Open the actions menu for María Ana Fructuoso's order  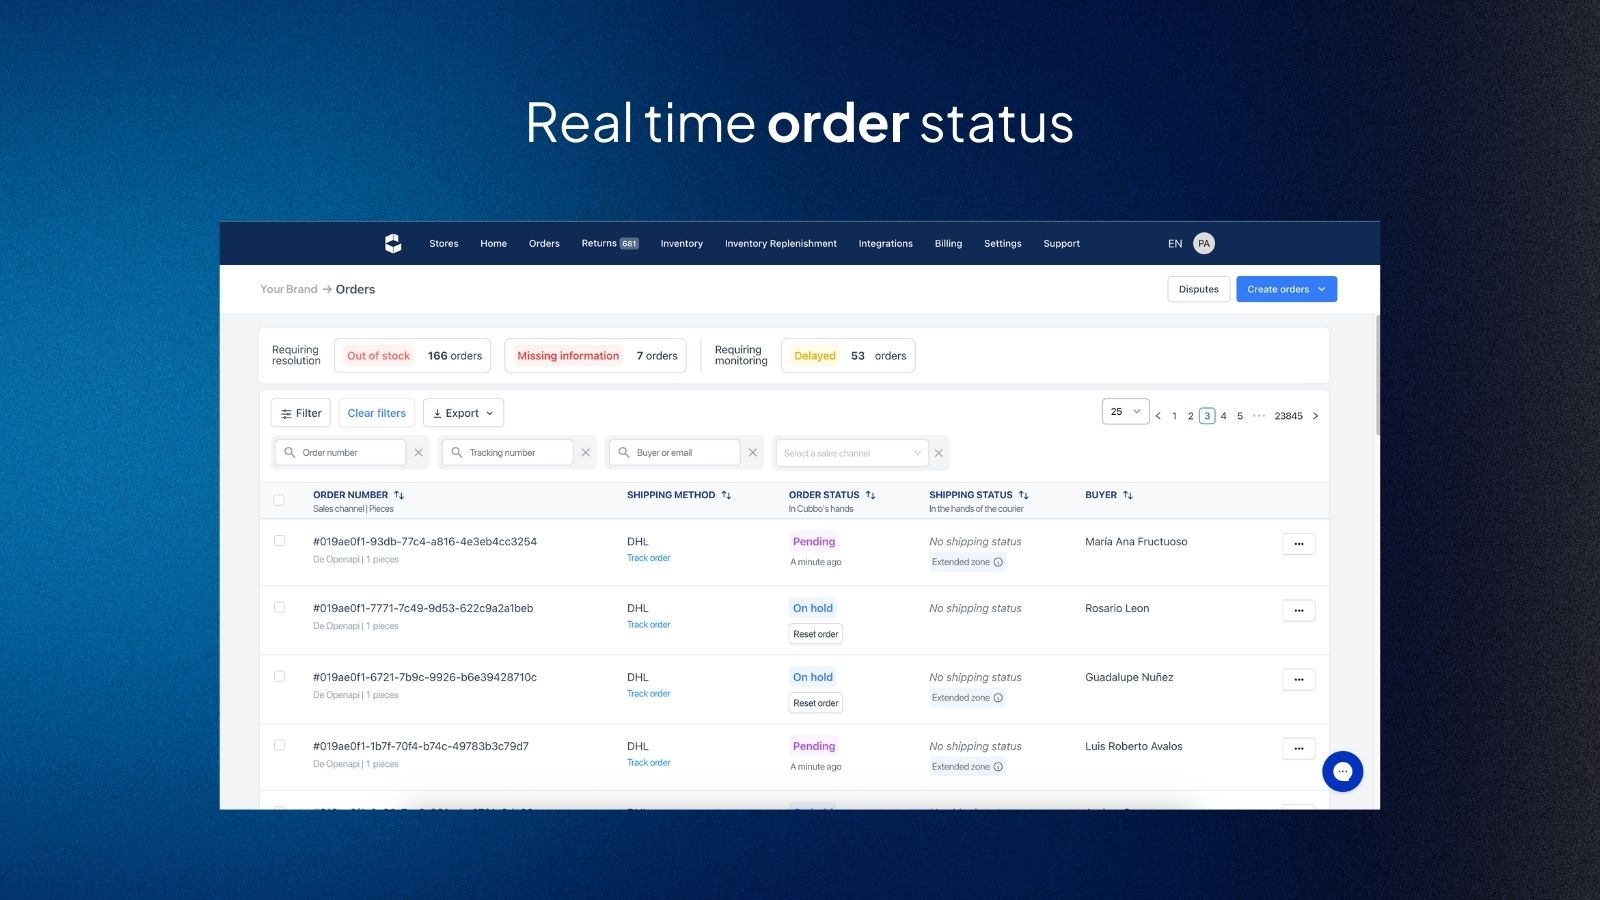pos(1298,543)
